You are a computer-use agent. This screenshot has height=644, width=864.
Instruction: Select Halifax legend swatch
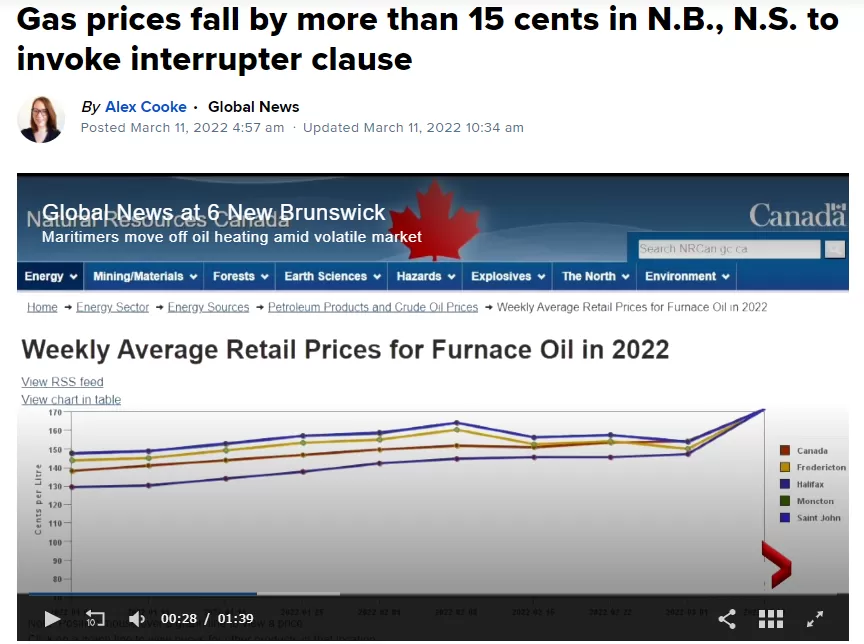coord(785,484)
